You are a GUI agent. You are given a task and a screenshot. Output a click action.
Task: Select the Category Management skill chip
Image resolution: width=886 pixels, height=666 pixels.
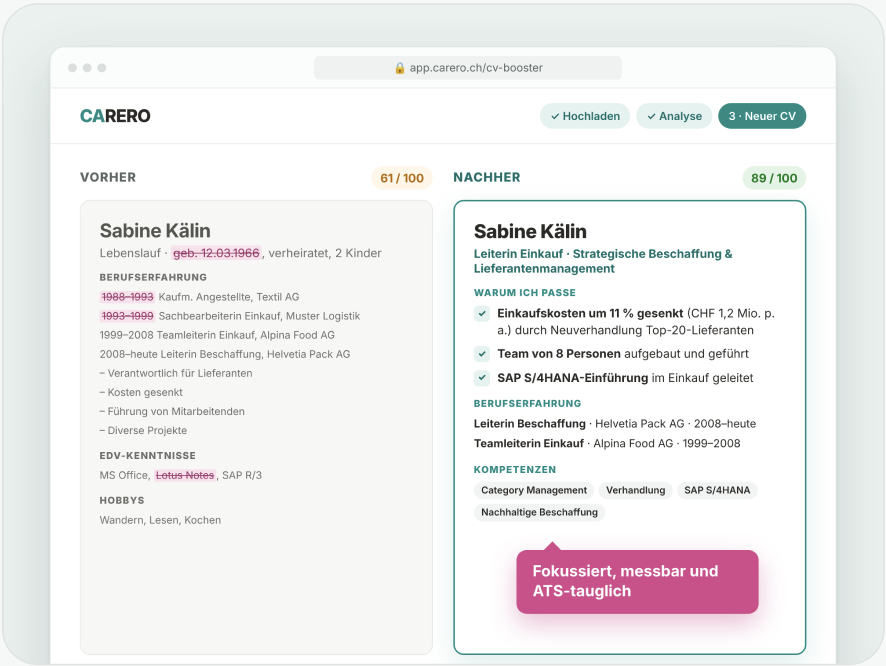[534, 490]
